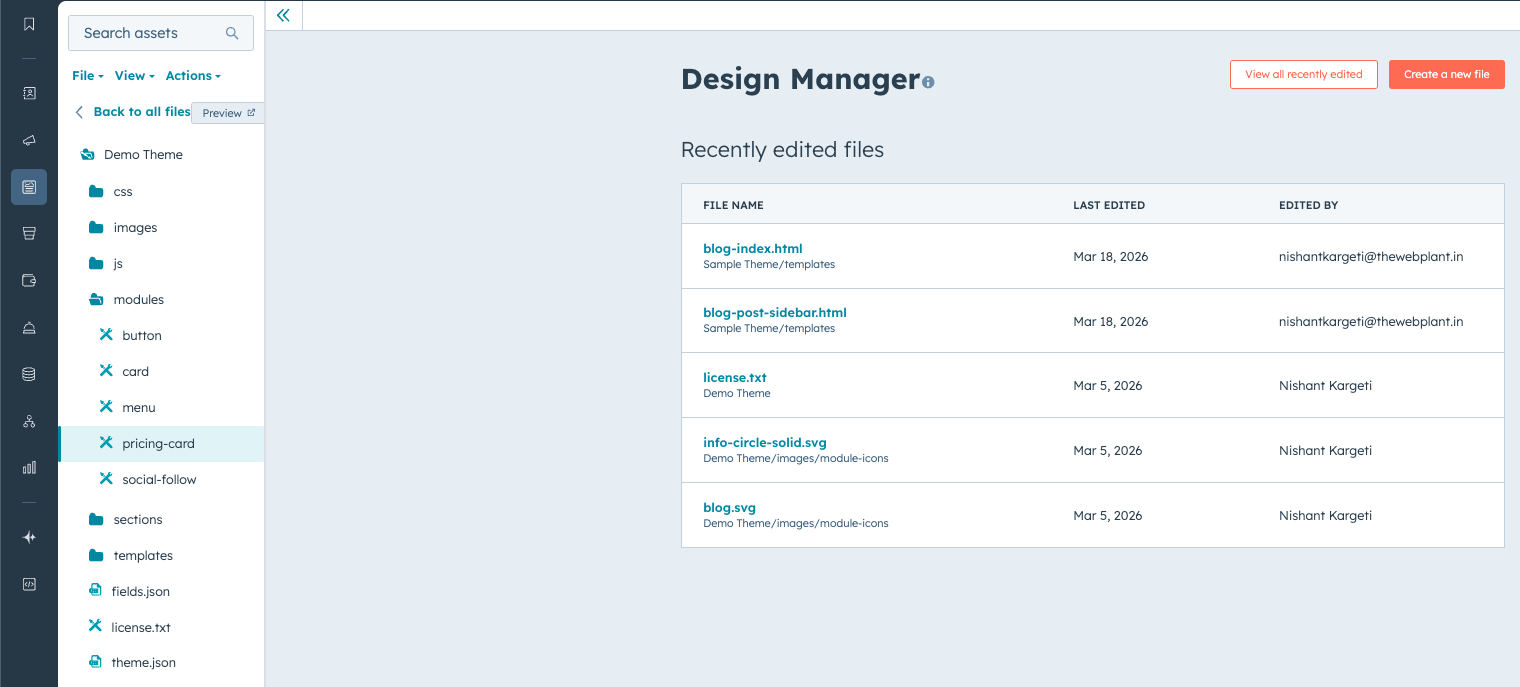Click the FILE NAME column header
Image resolution: width=1520 pixels, height=687 pixels.
click(x=733, y=205)
